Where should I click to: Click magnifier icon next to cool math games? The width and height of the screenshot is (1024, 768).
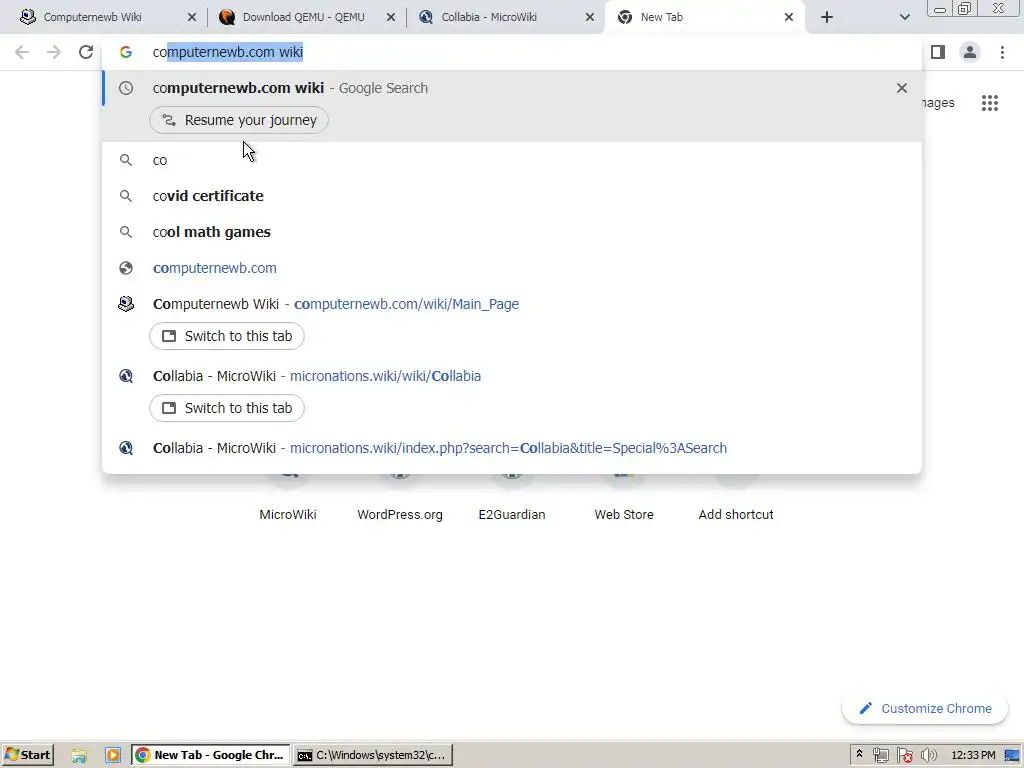126,232
